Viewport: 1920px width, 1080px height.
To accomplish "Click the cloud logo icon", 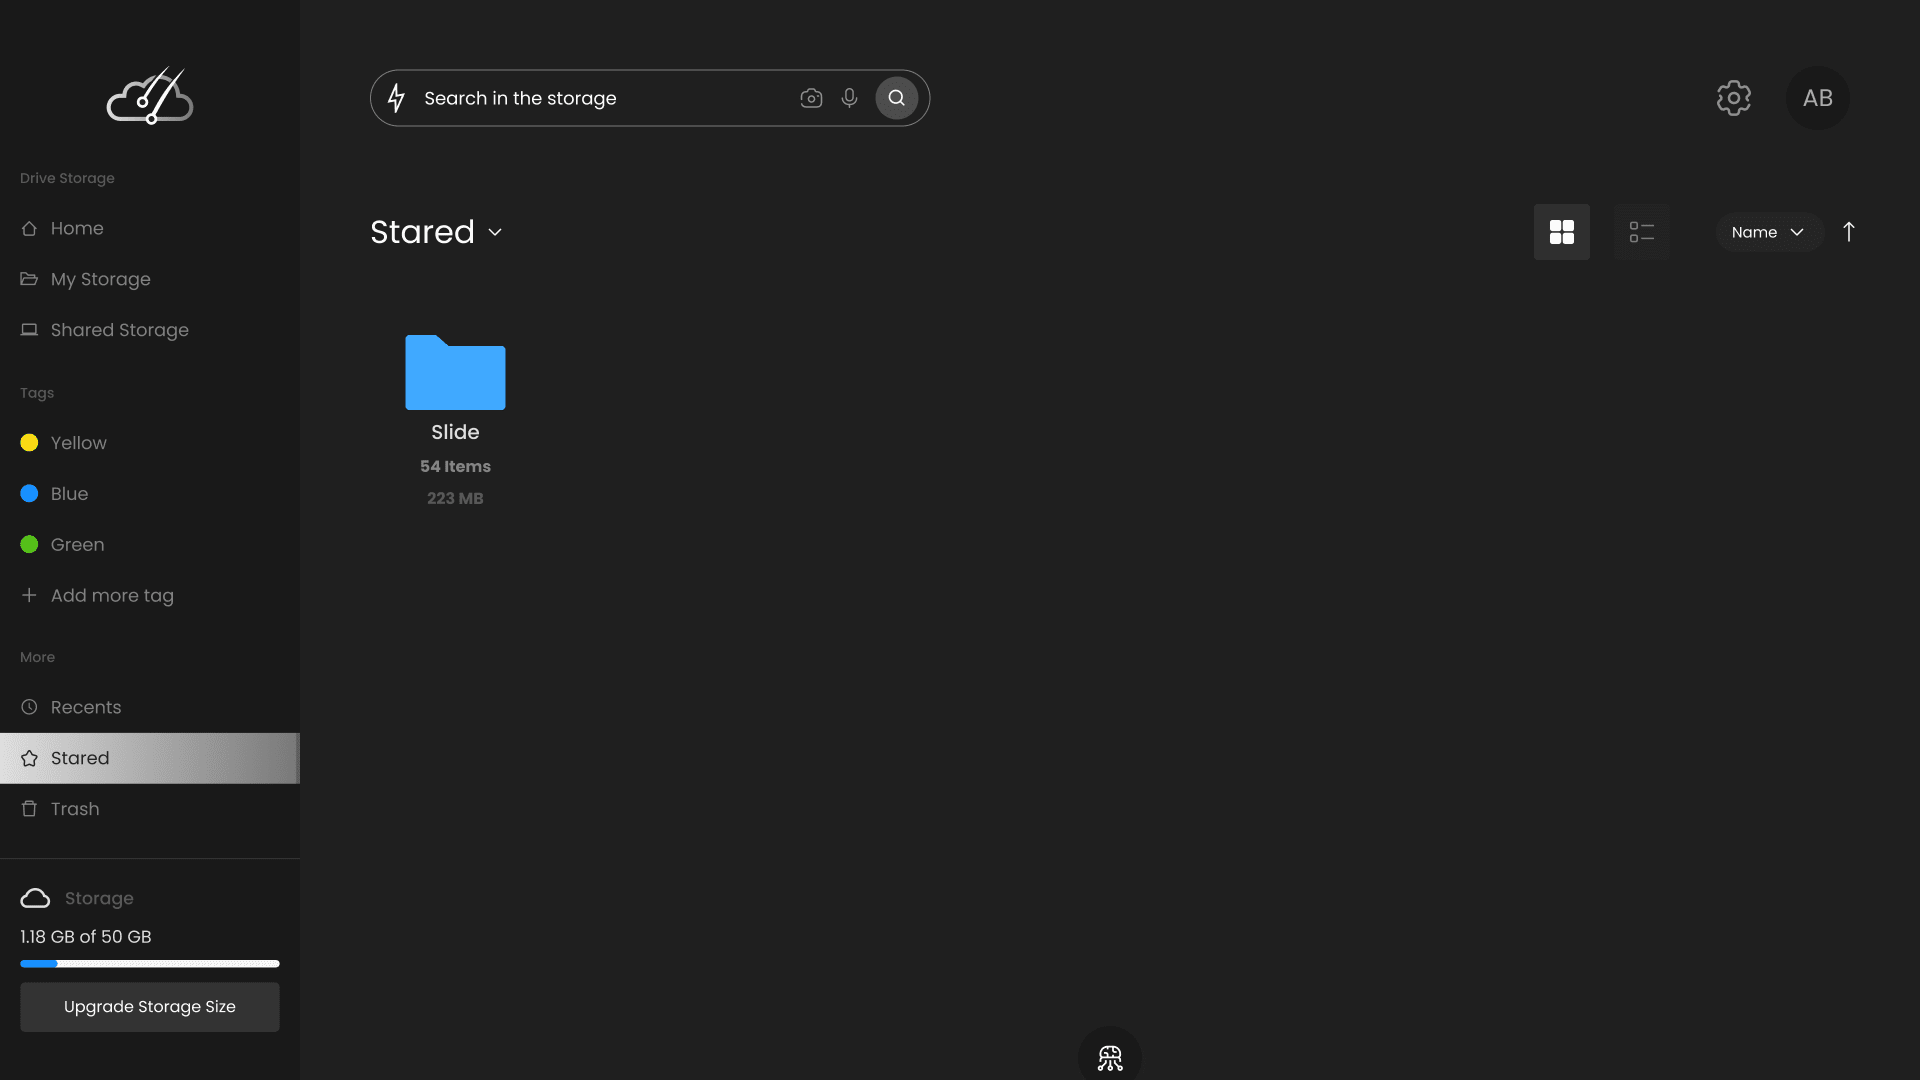I will (150, 96).
